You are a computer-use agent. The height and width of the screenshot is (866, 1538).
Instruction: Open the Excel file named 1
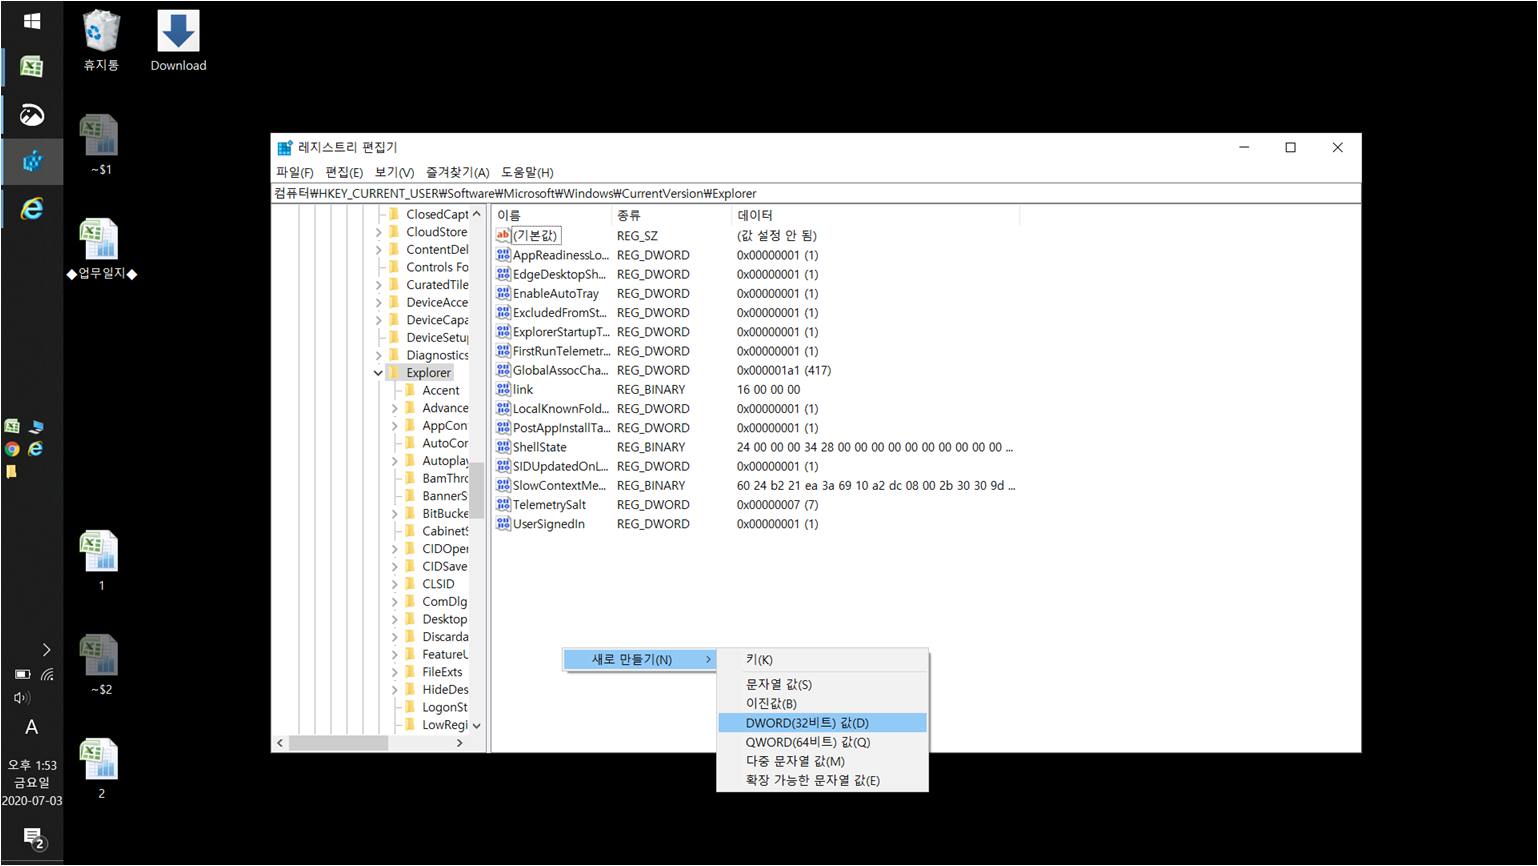[x=100, y=561]
